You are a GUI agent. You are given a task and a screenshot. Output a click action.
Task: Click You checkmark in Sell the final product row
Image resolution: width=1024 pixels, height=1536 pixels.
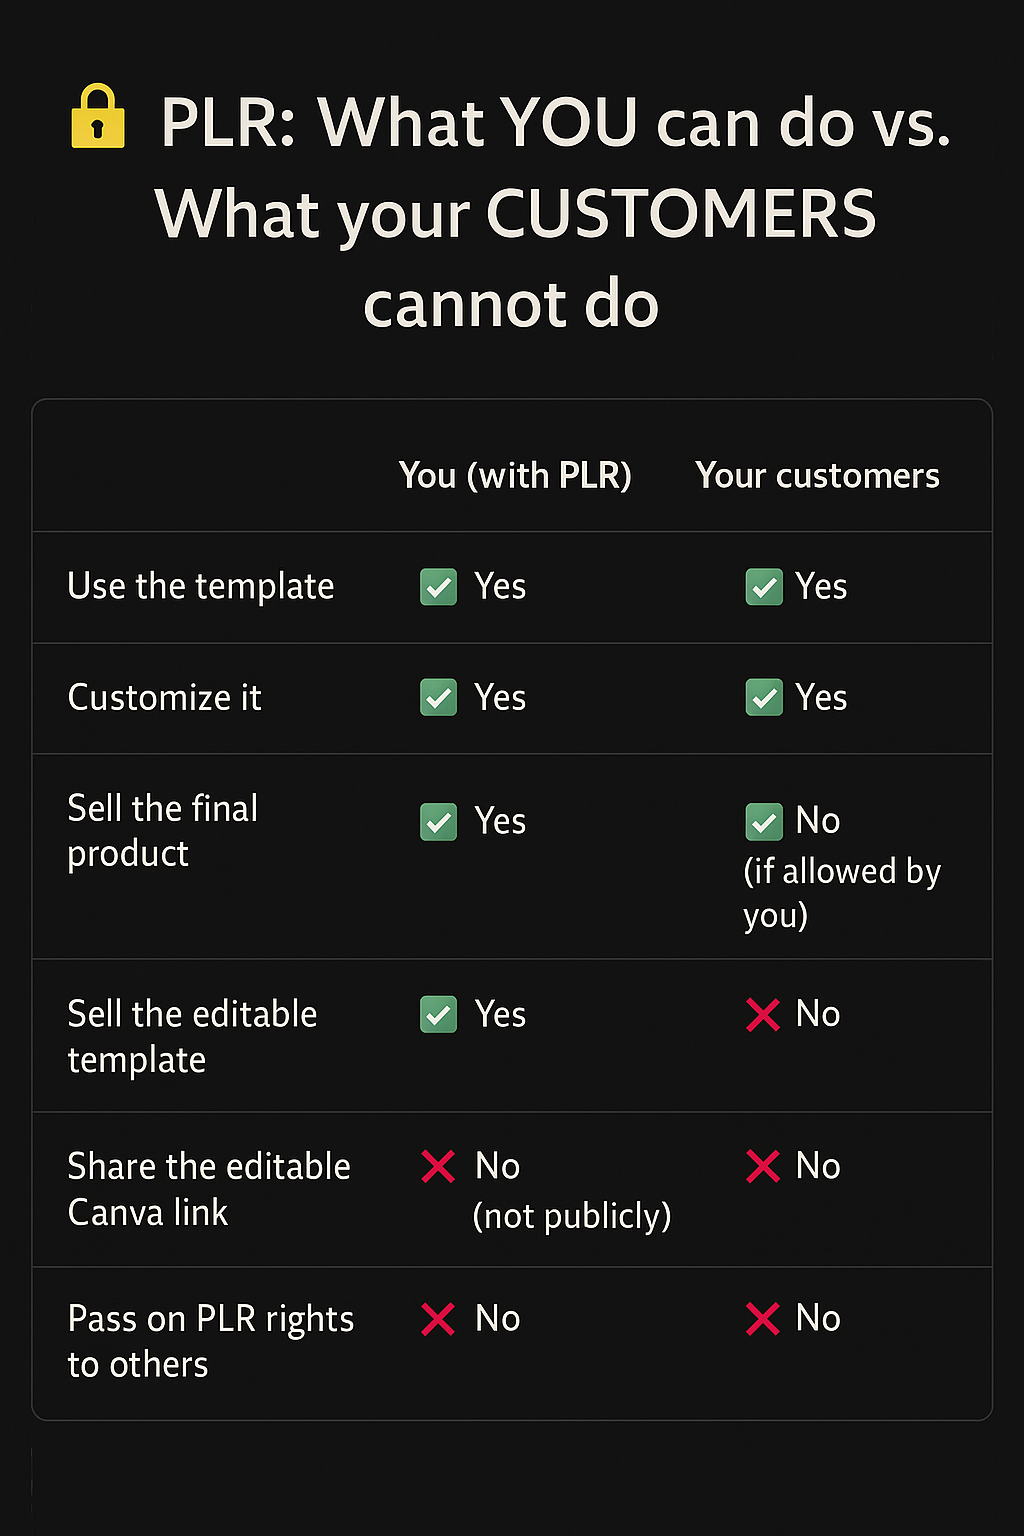tap(438, 822)
